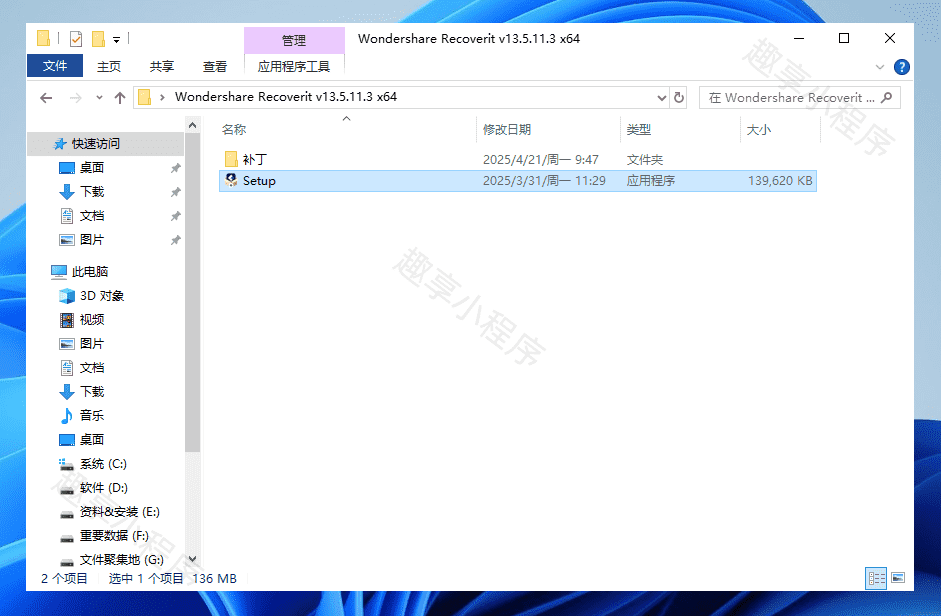Select the 管理 contextual tab header
The width and height of the screenshot is (941, 616).
coord(294,40)
